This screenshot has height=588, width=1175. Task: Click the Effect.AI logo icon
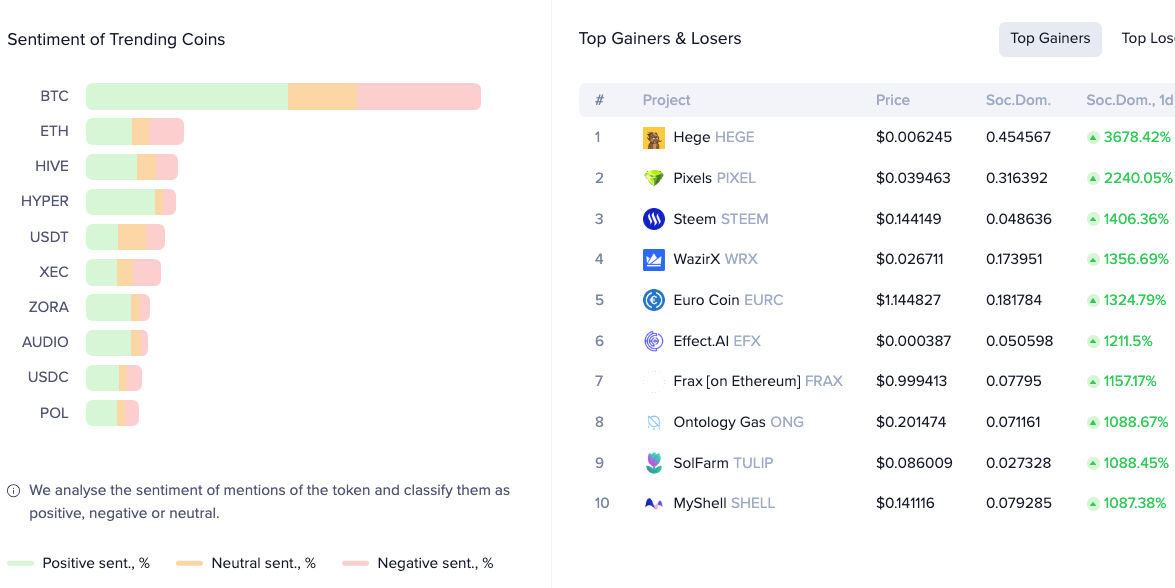[653, 341]
